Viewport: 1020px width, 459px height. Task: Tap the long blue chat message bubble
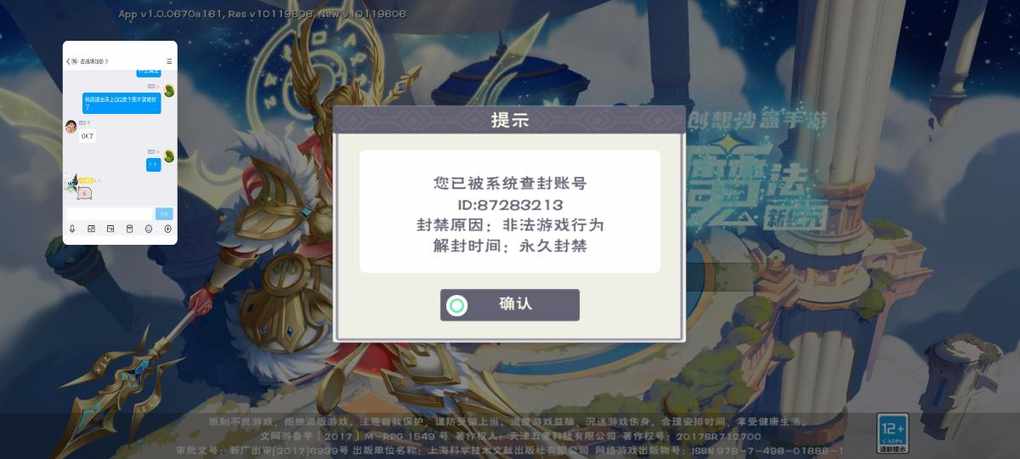tap(122, 103)
